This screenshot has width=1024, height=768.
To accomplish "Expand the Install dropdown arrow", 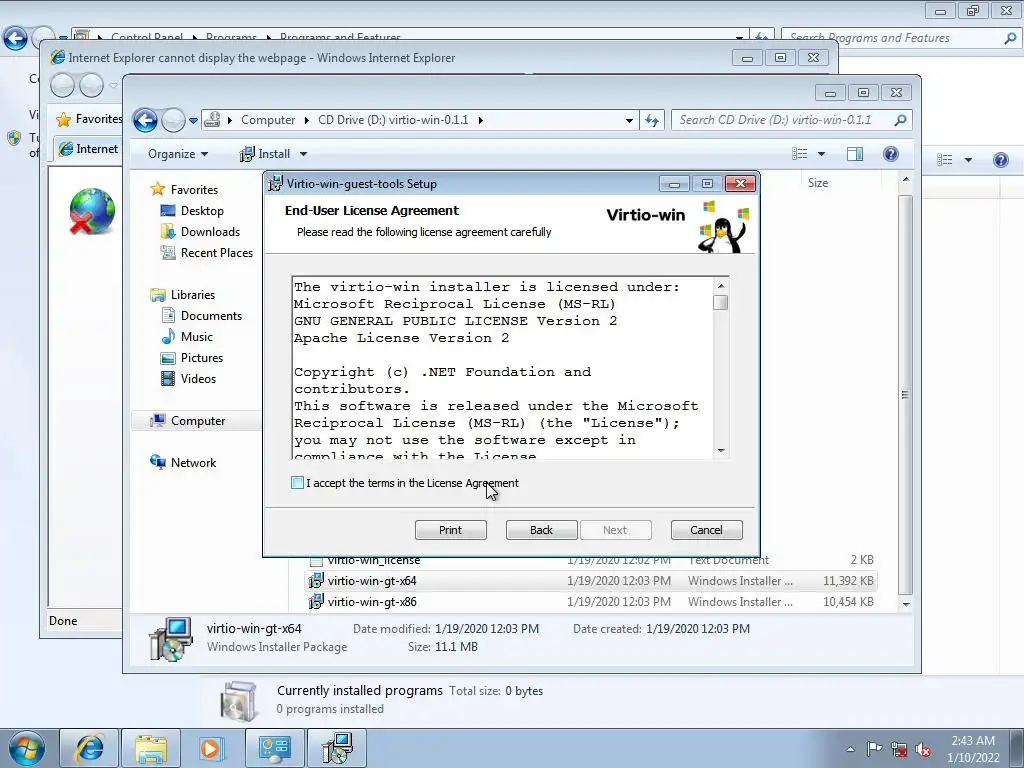I will (x=303, y=154).
